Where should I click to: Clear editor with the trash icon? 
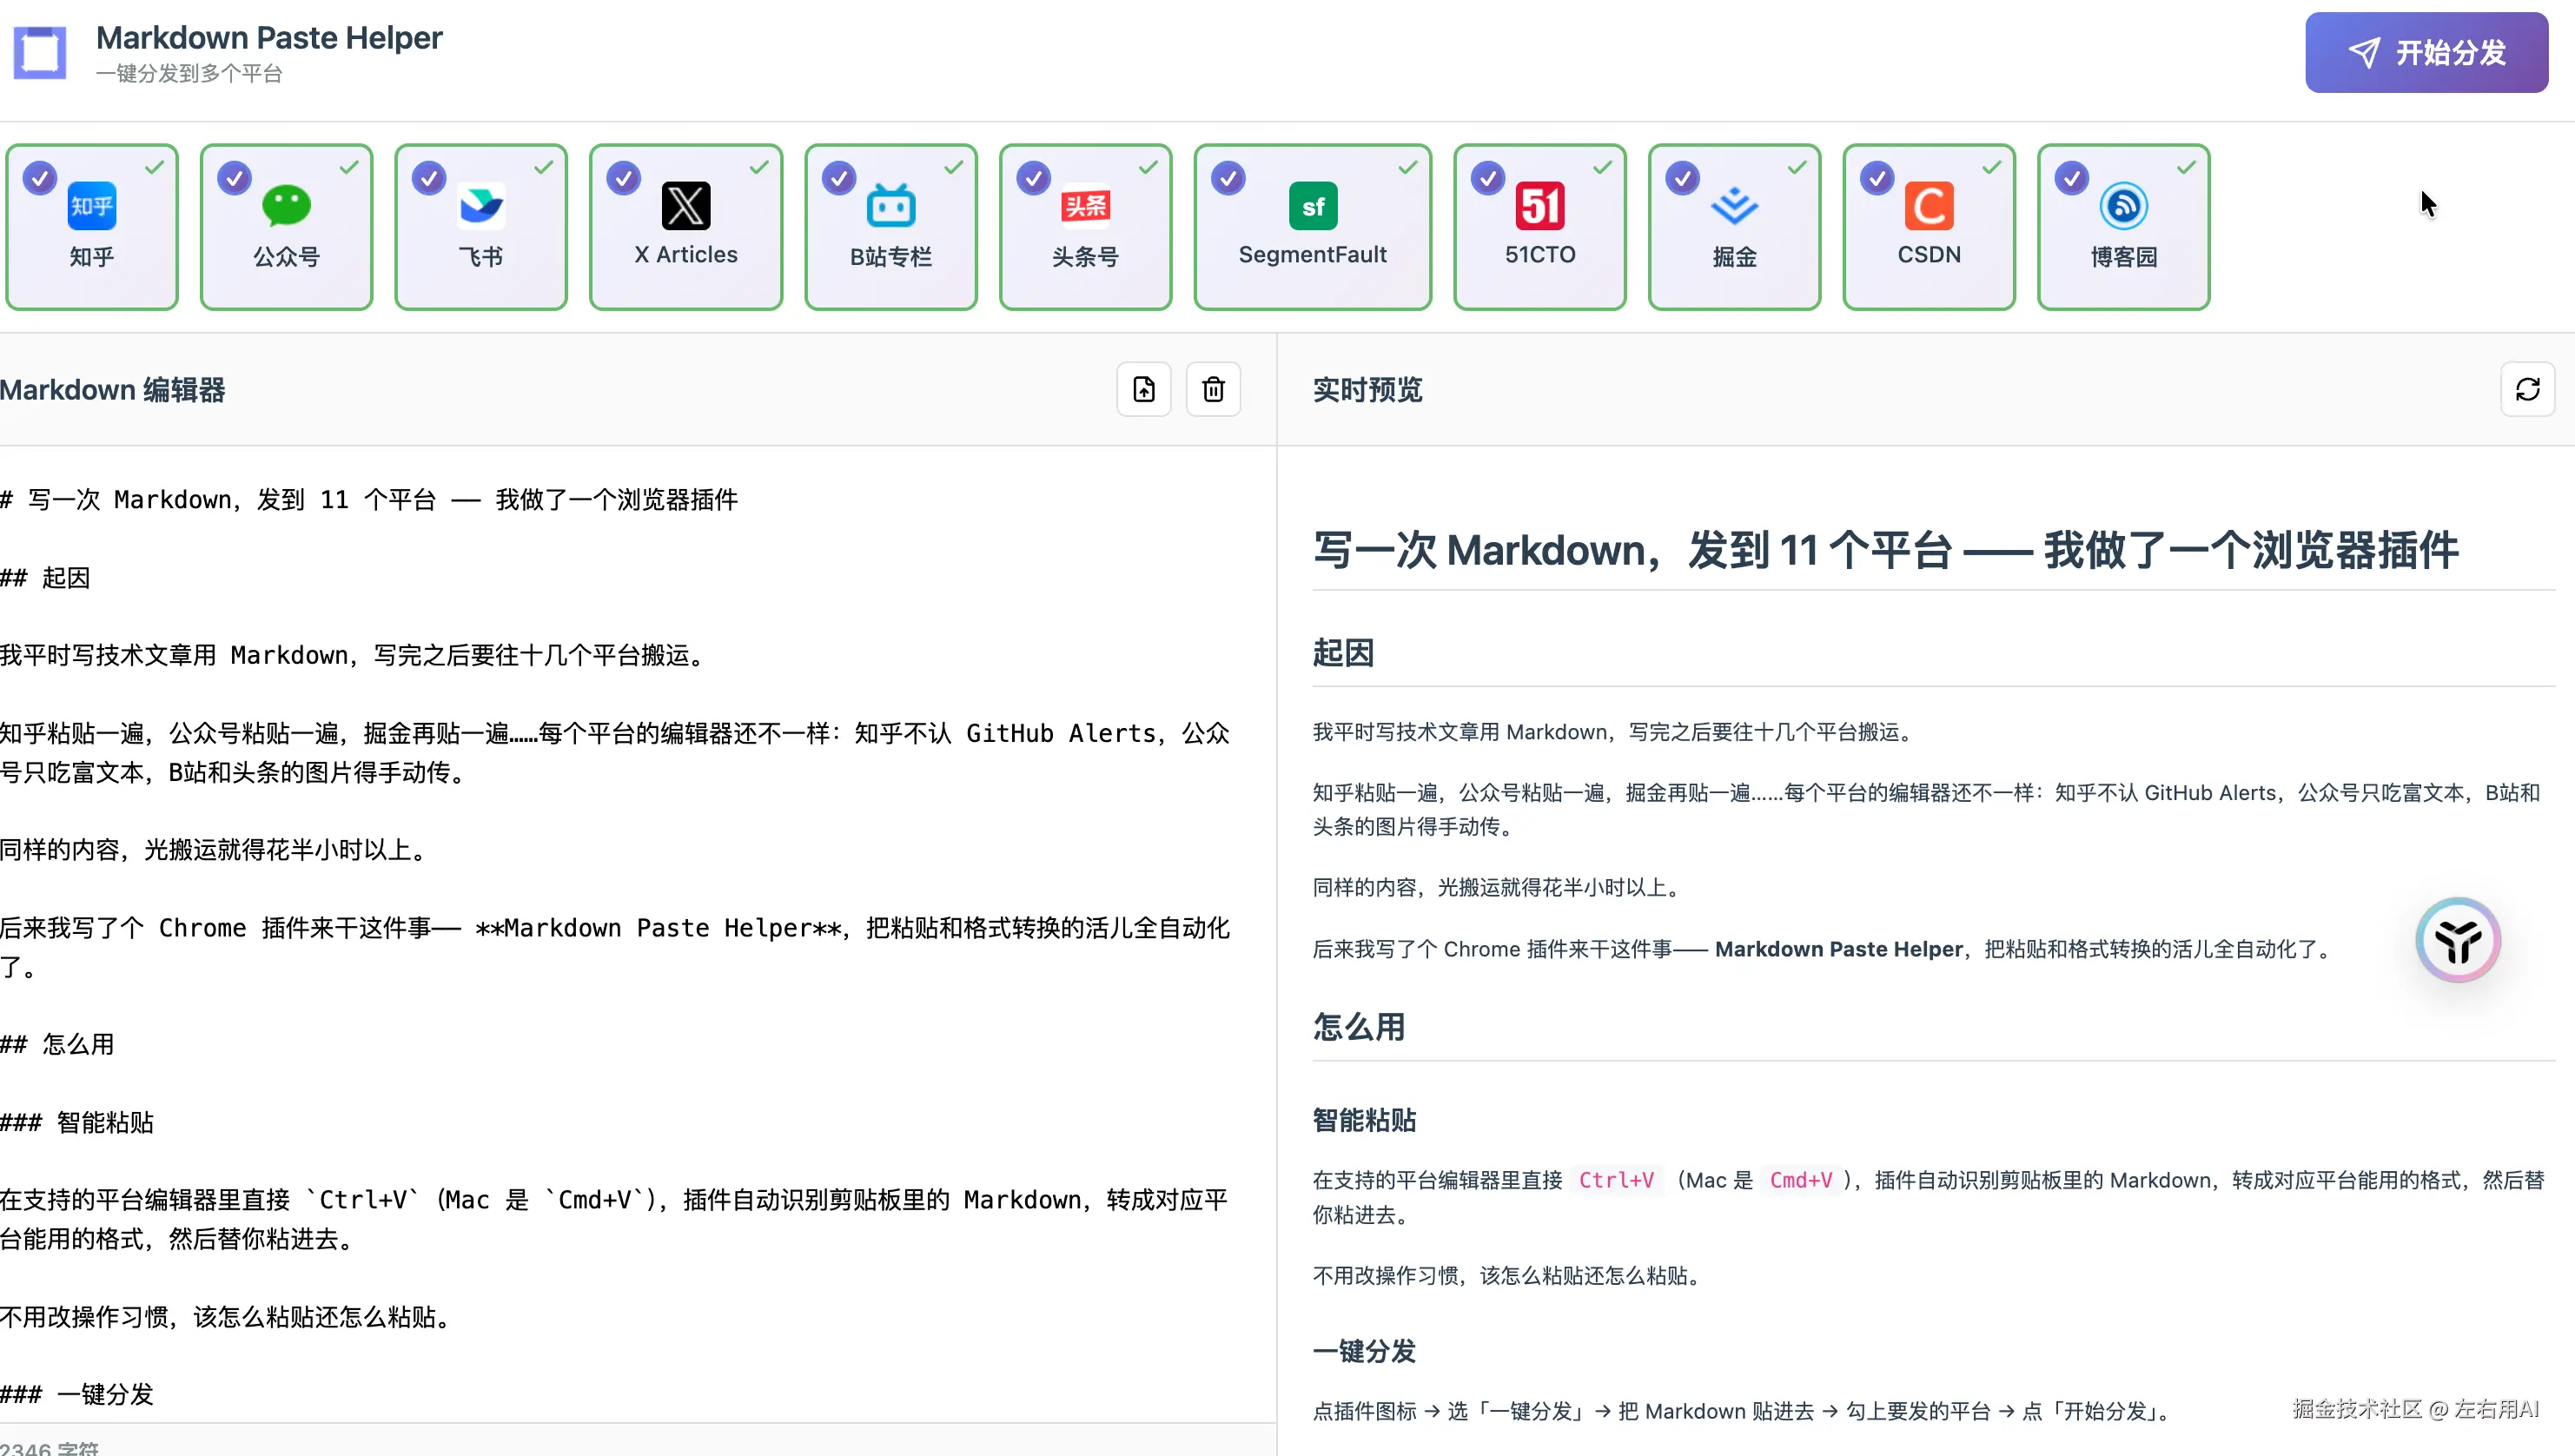(x=1213, y=389)
